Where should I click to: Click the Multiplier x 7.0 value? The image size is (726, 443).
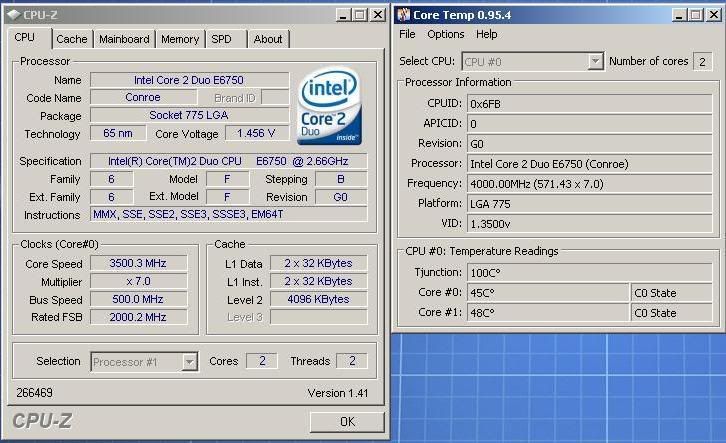coord(138,281)
